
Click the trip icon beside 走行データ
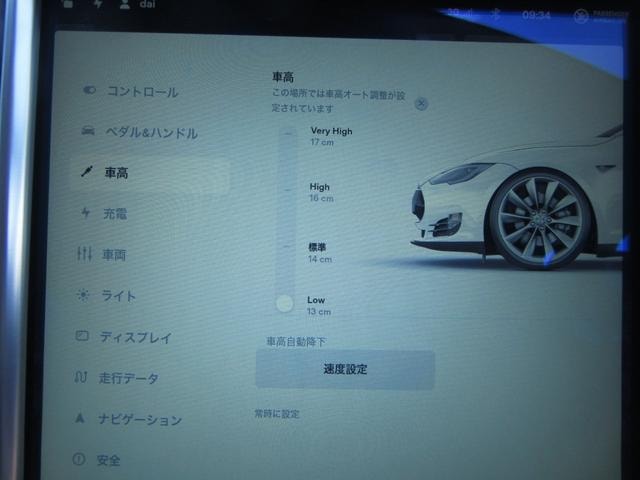tap(80, 377)
